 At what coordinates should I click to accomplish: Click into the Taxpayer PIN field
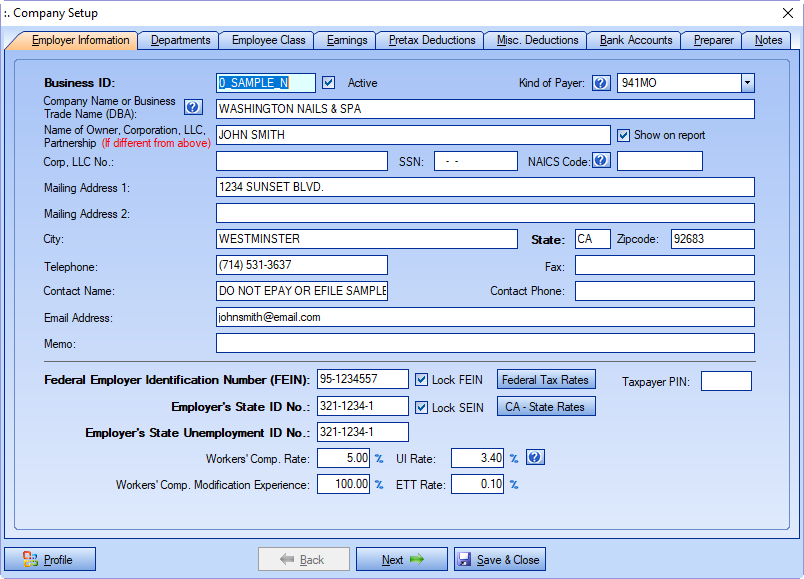726,381
